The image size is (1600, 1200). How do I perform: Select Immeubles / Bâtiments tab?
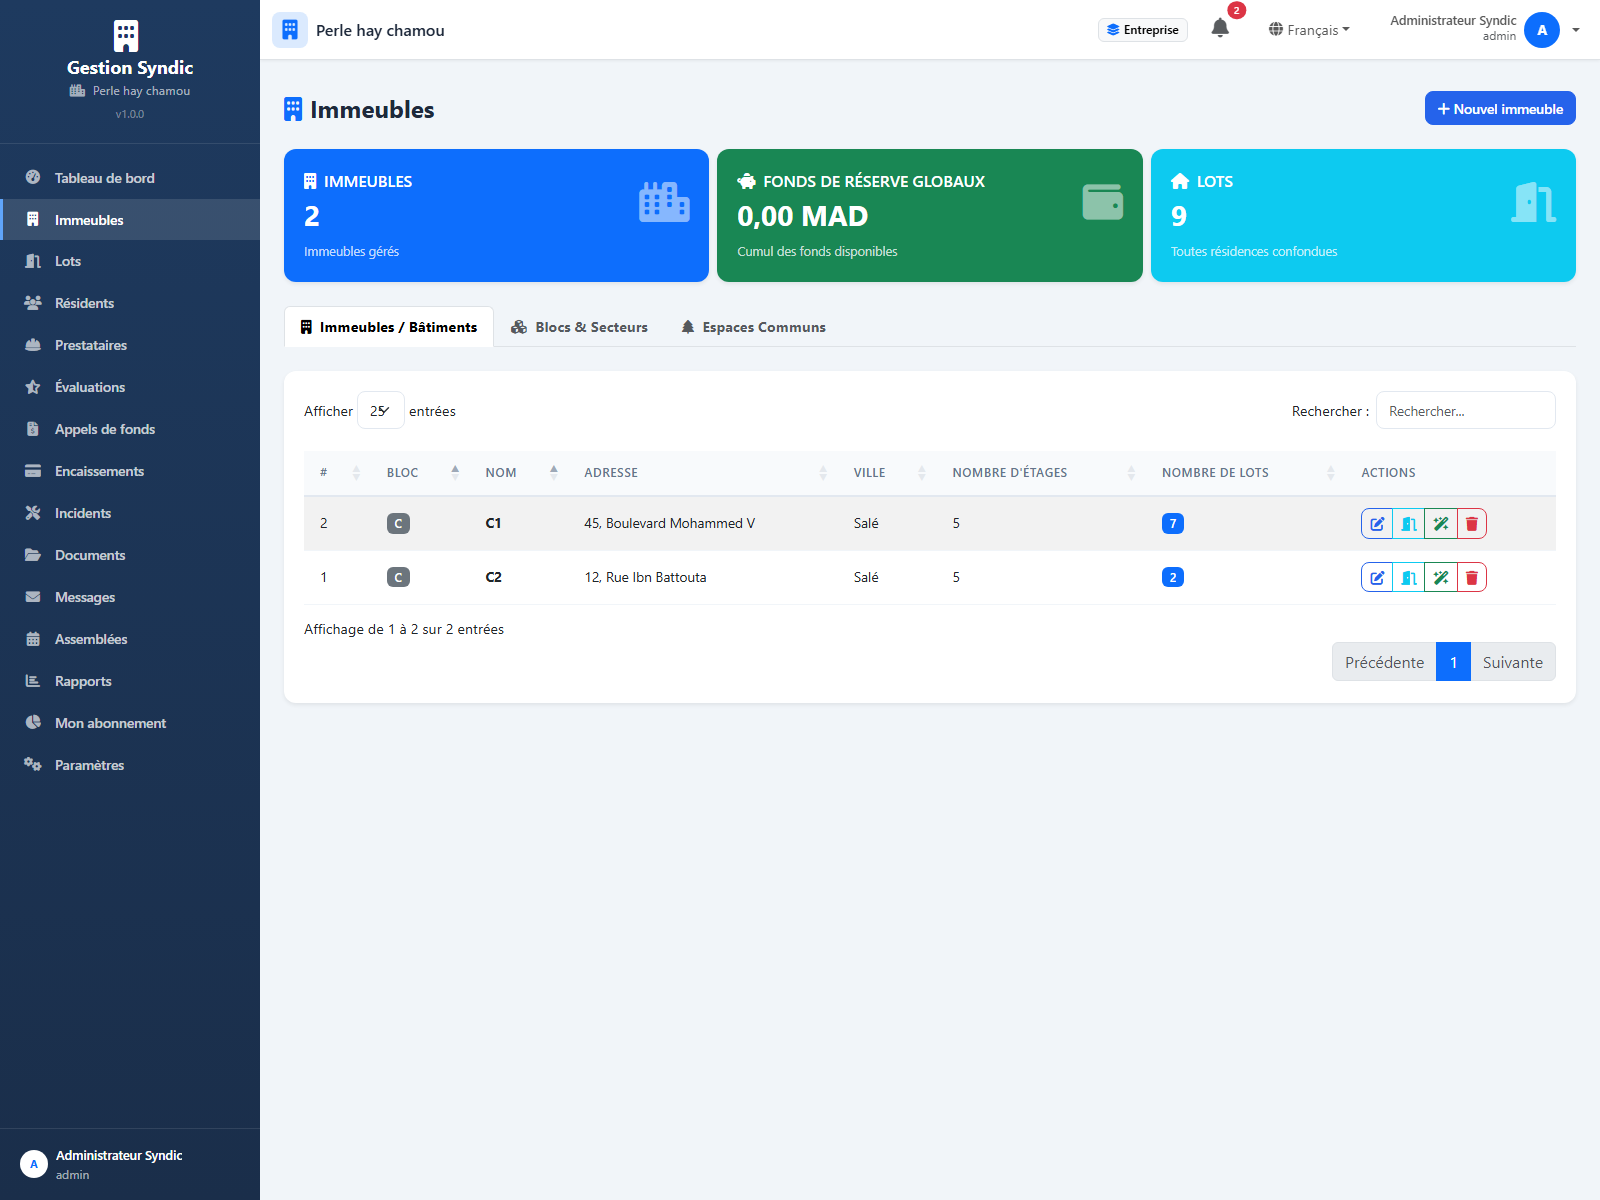[389, 327]
